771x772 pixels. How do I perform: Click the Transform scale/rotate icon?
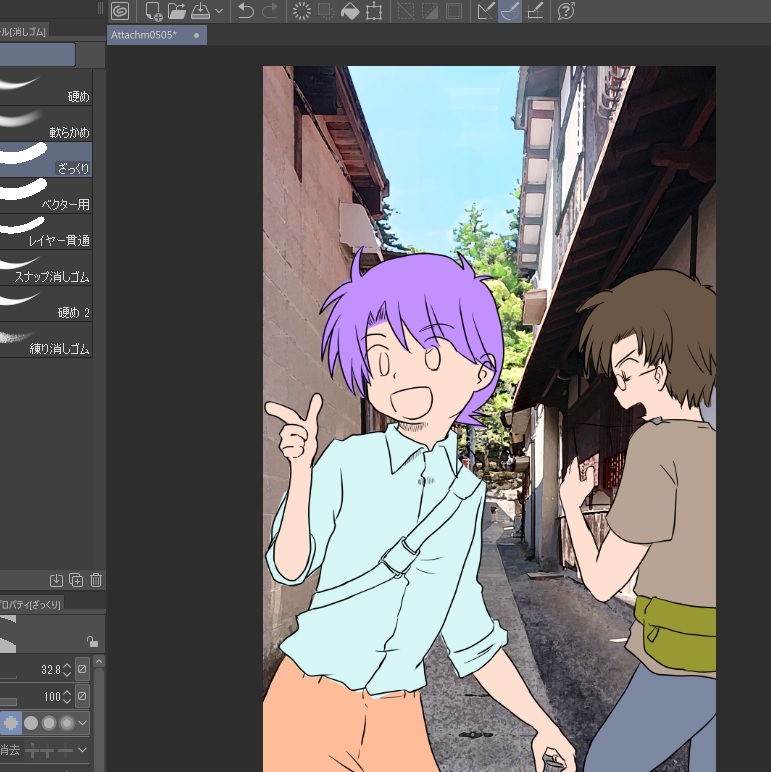[374, 11]
